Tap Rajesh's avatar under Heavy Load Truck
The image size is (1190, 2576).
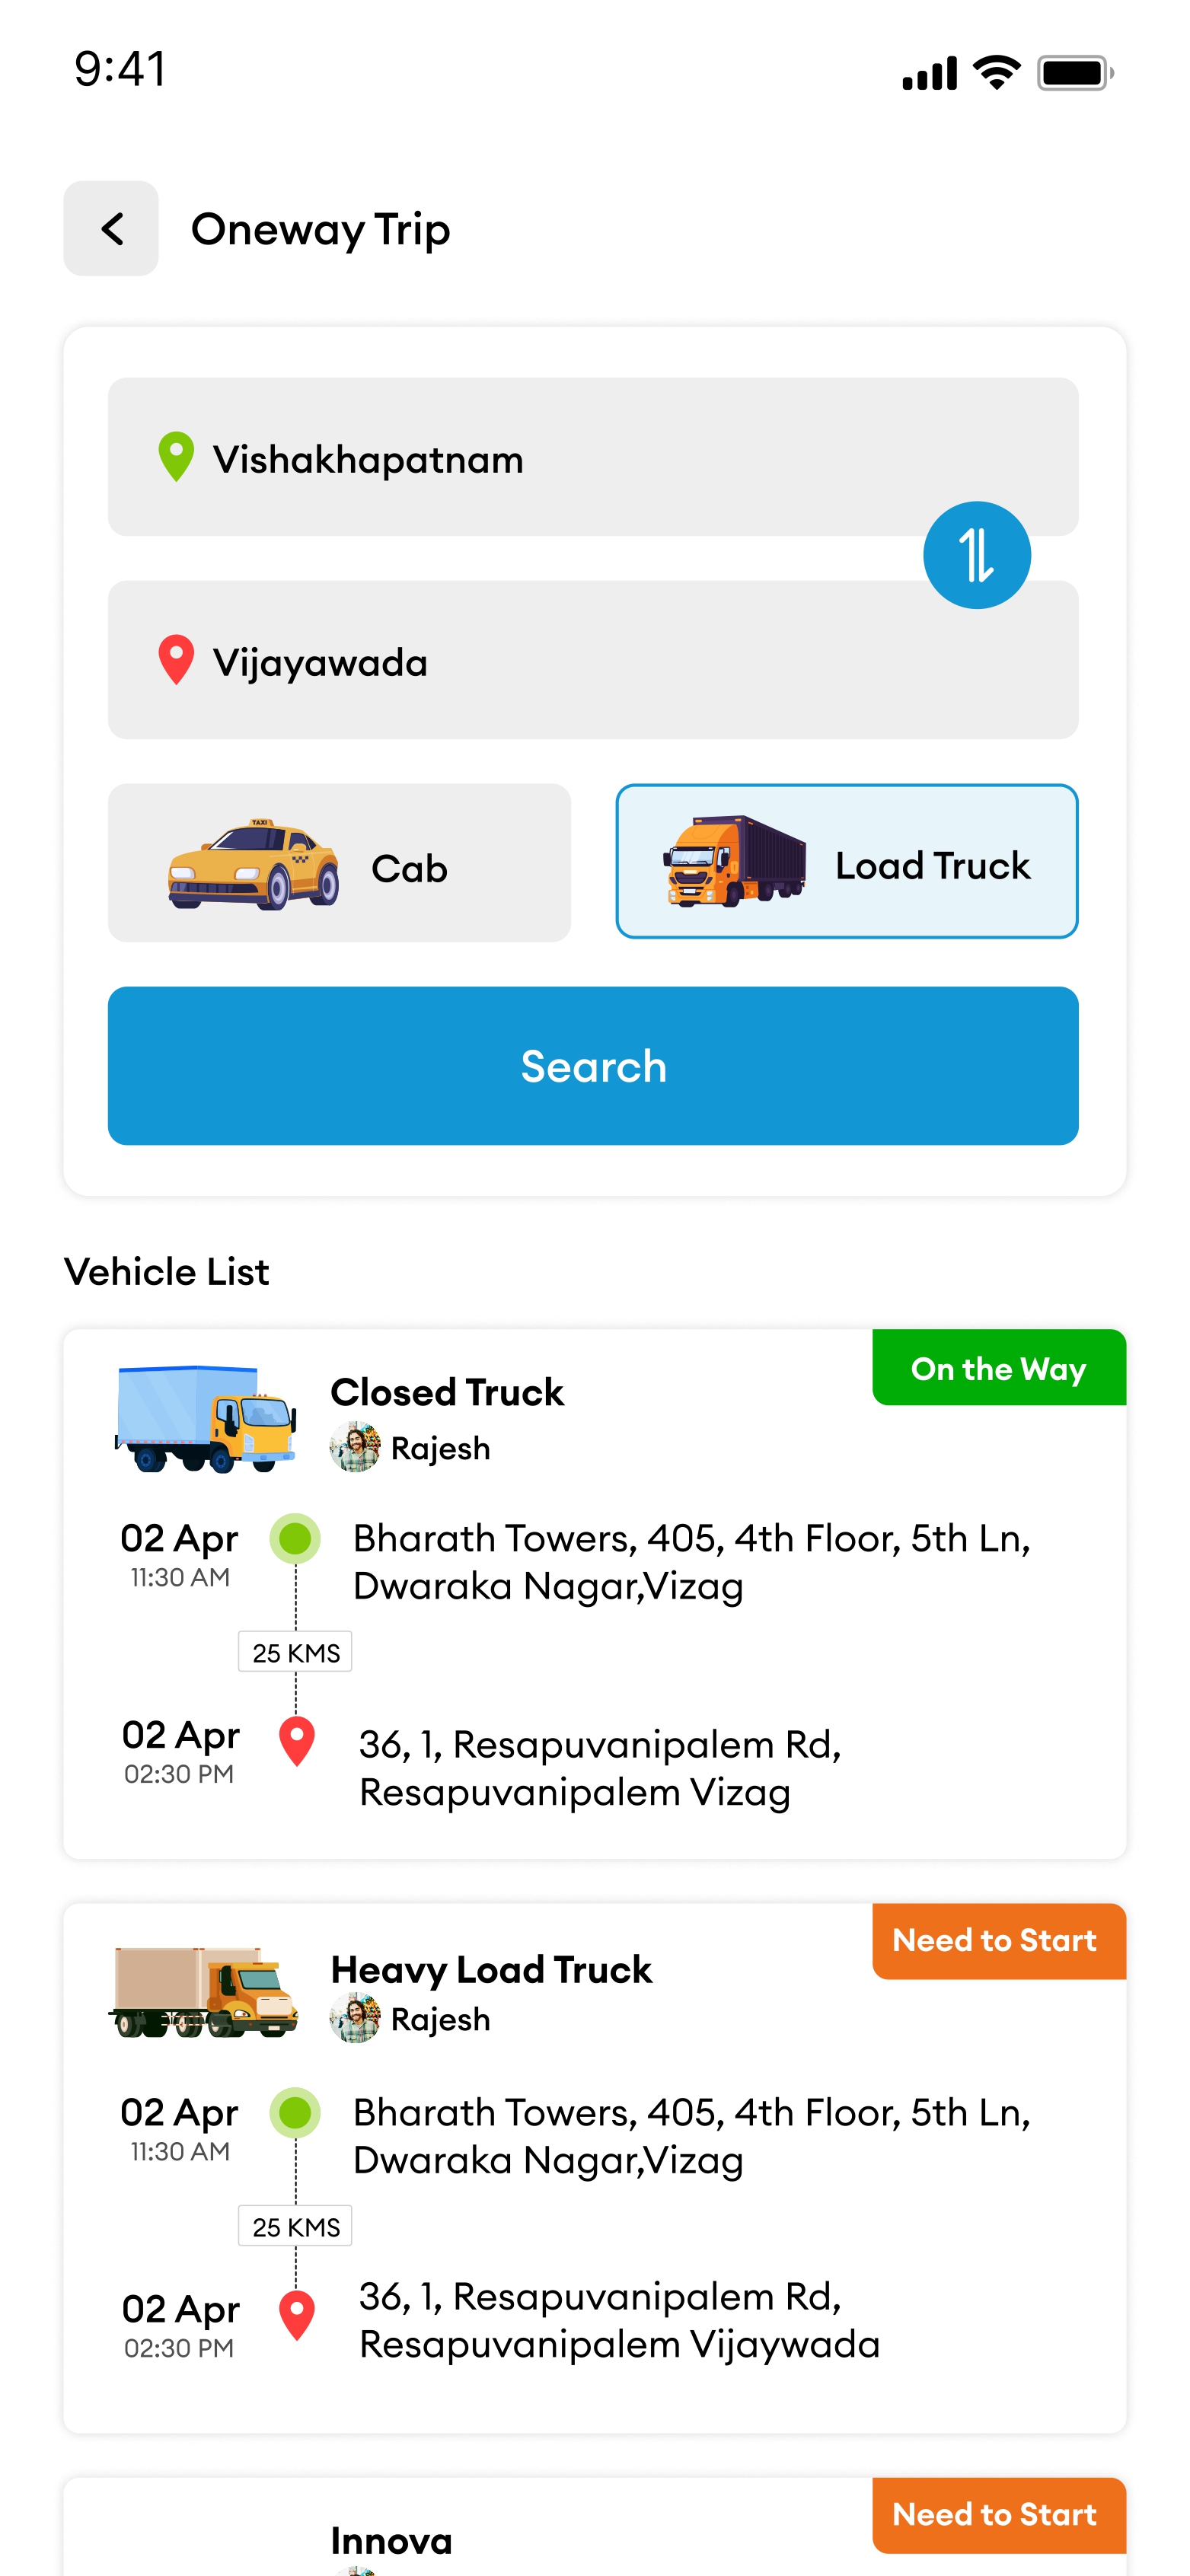[355, 2018]
